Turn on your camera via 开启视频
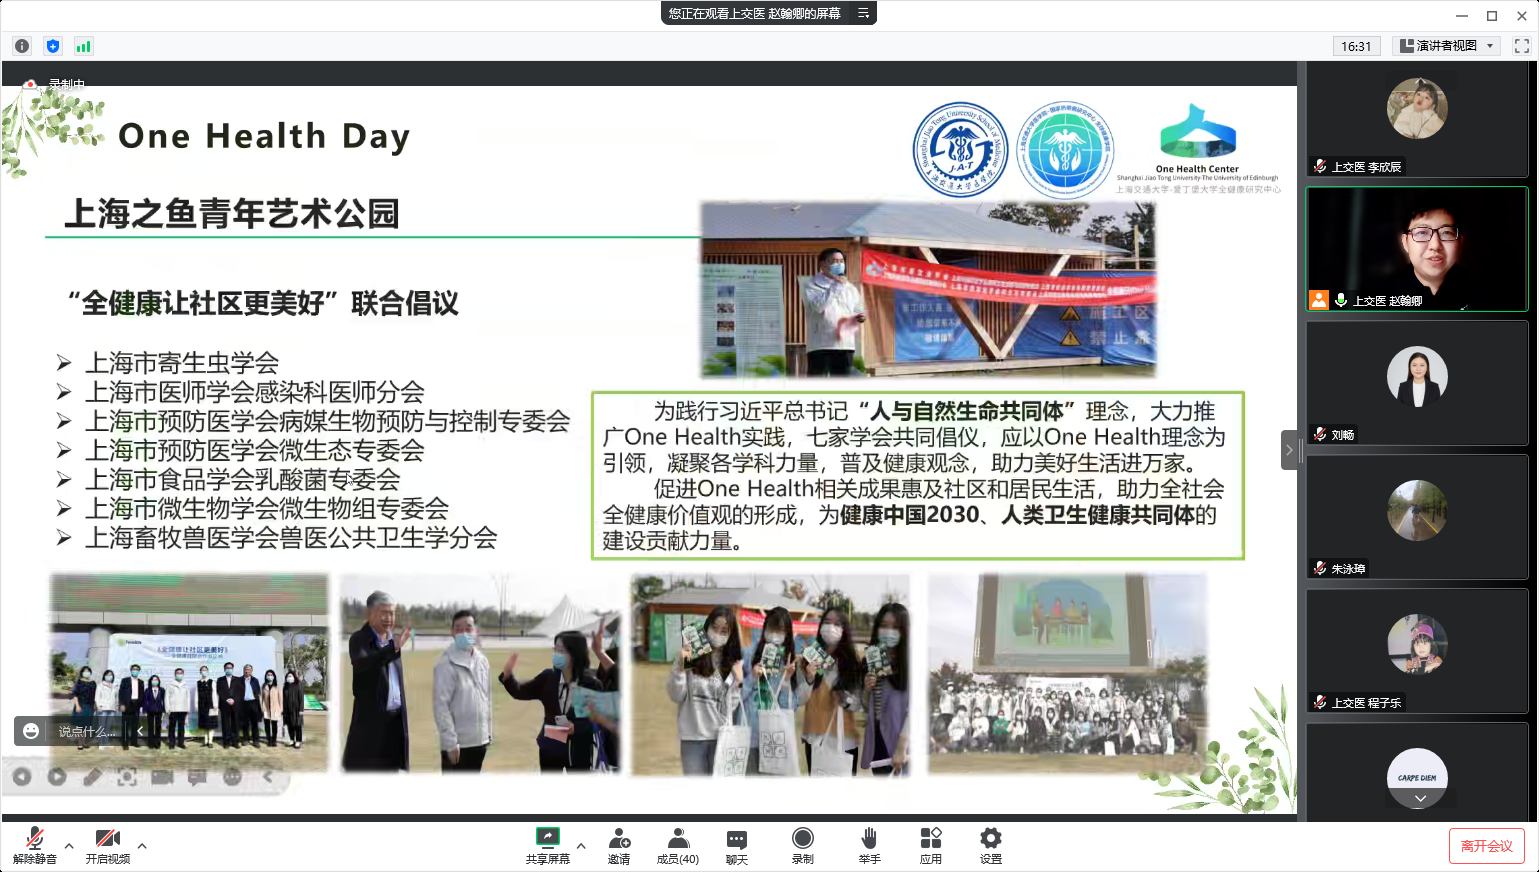 click(x=108, y=845)
